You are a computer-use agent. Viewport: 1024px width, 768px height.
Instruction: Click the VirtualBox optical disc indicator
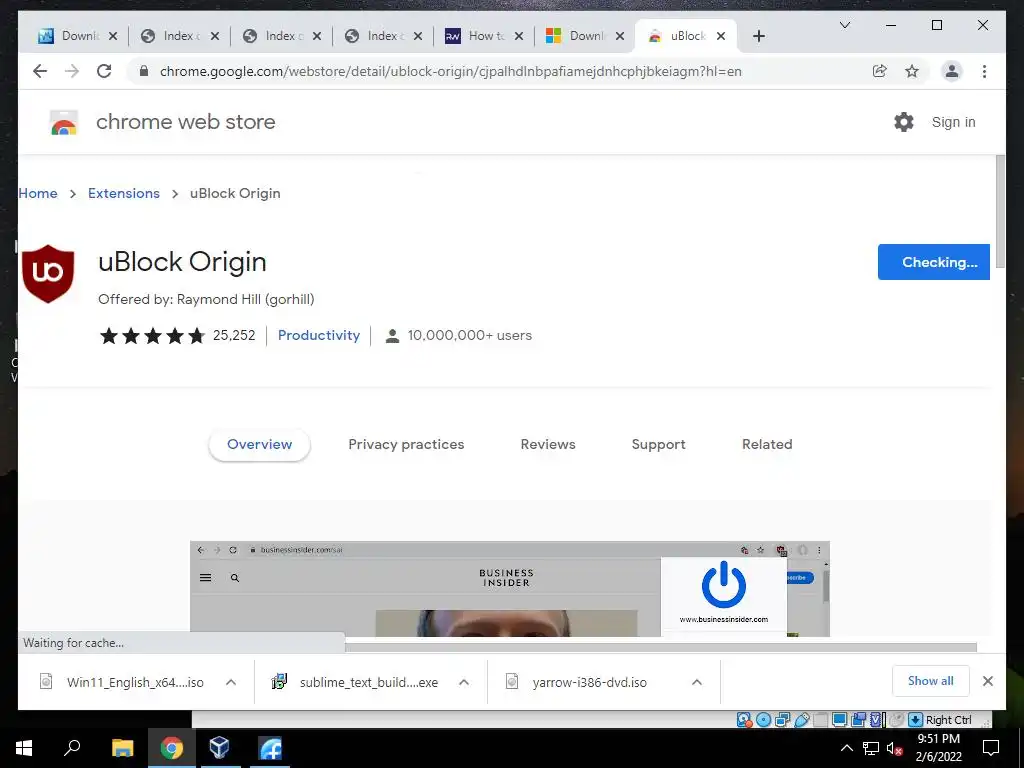point(763,720)
